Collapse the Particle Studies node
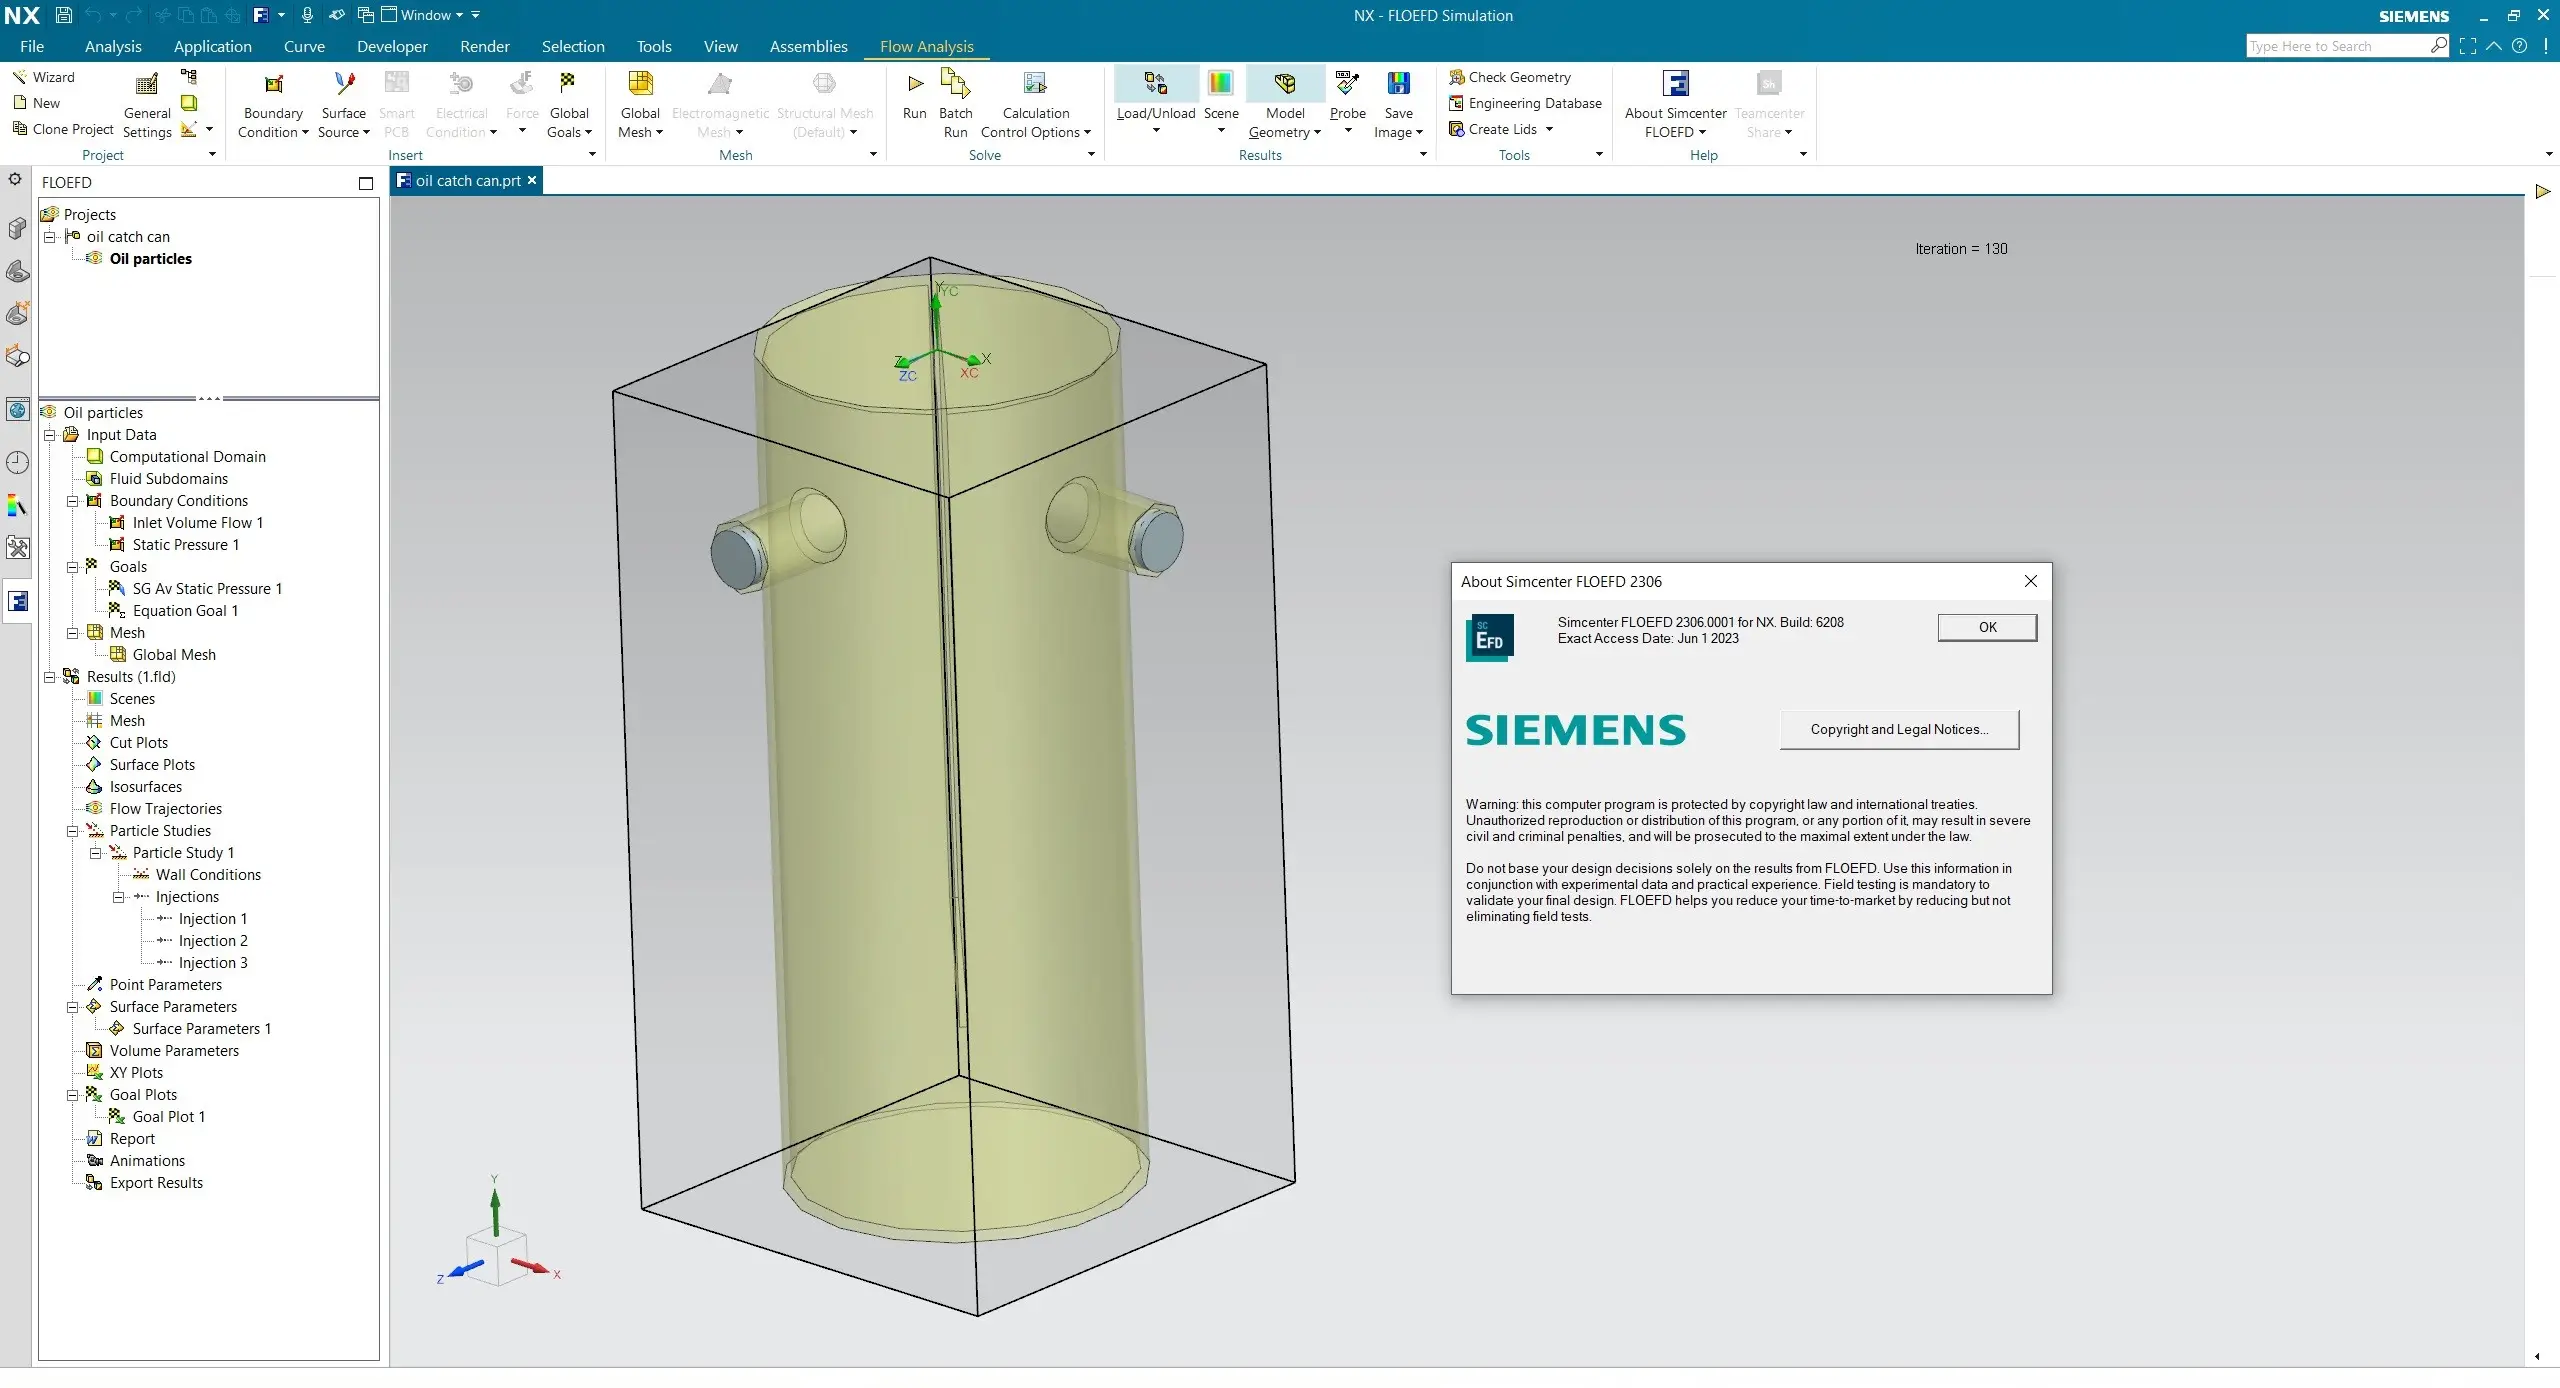The height and width of the screenshot is (1388, 2560). [72, 831]
